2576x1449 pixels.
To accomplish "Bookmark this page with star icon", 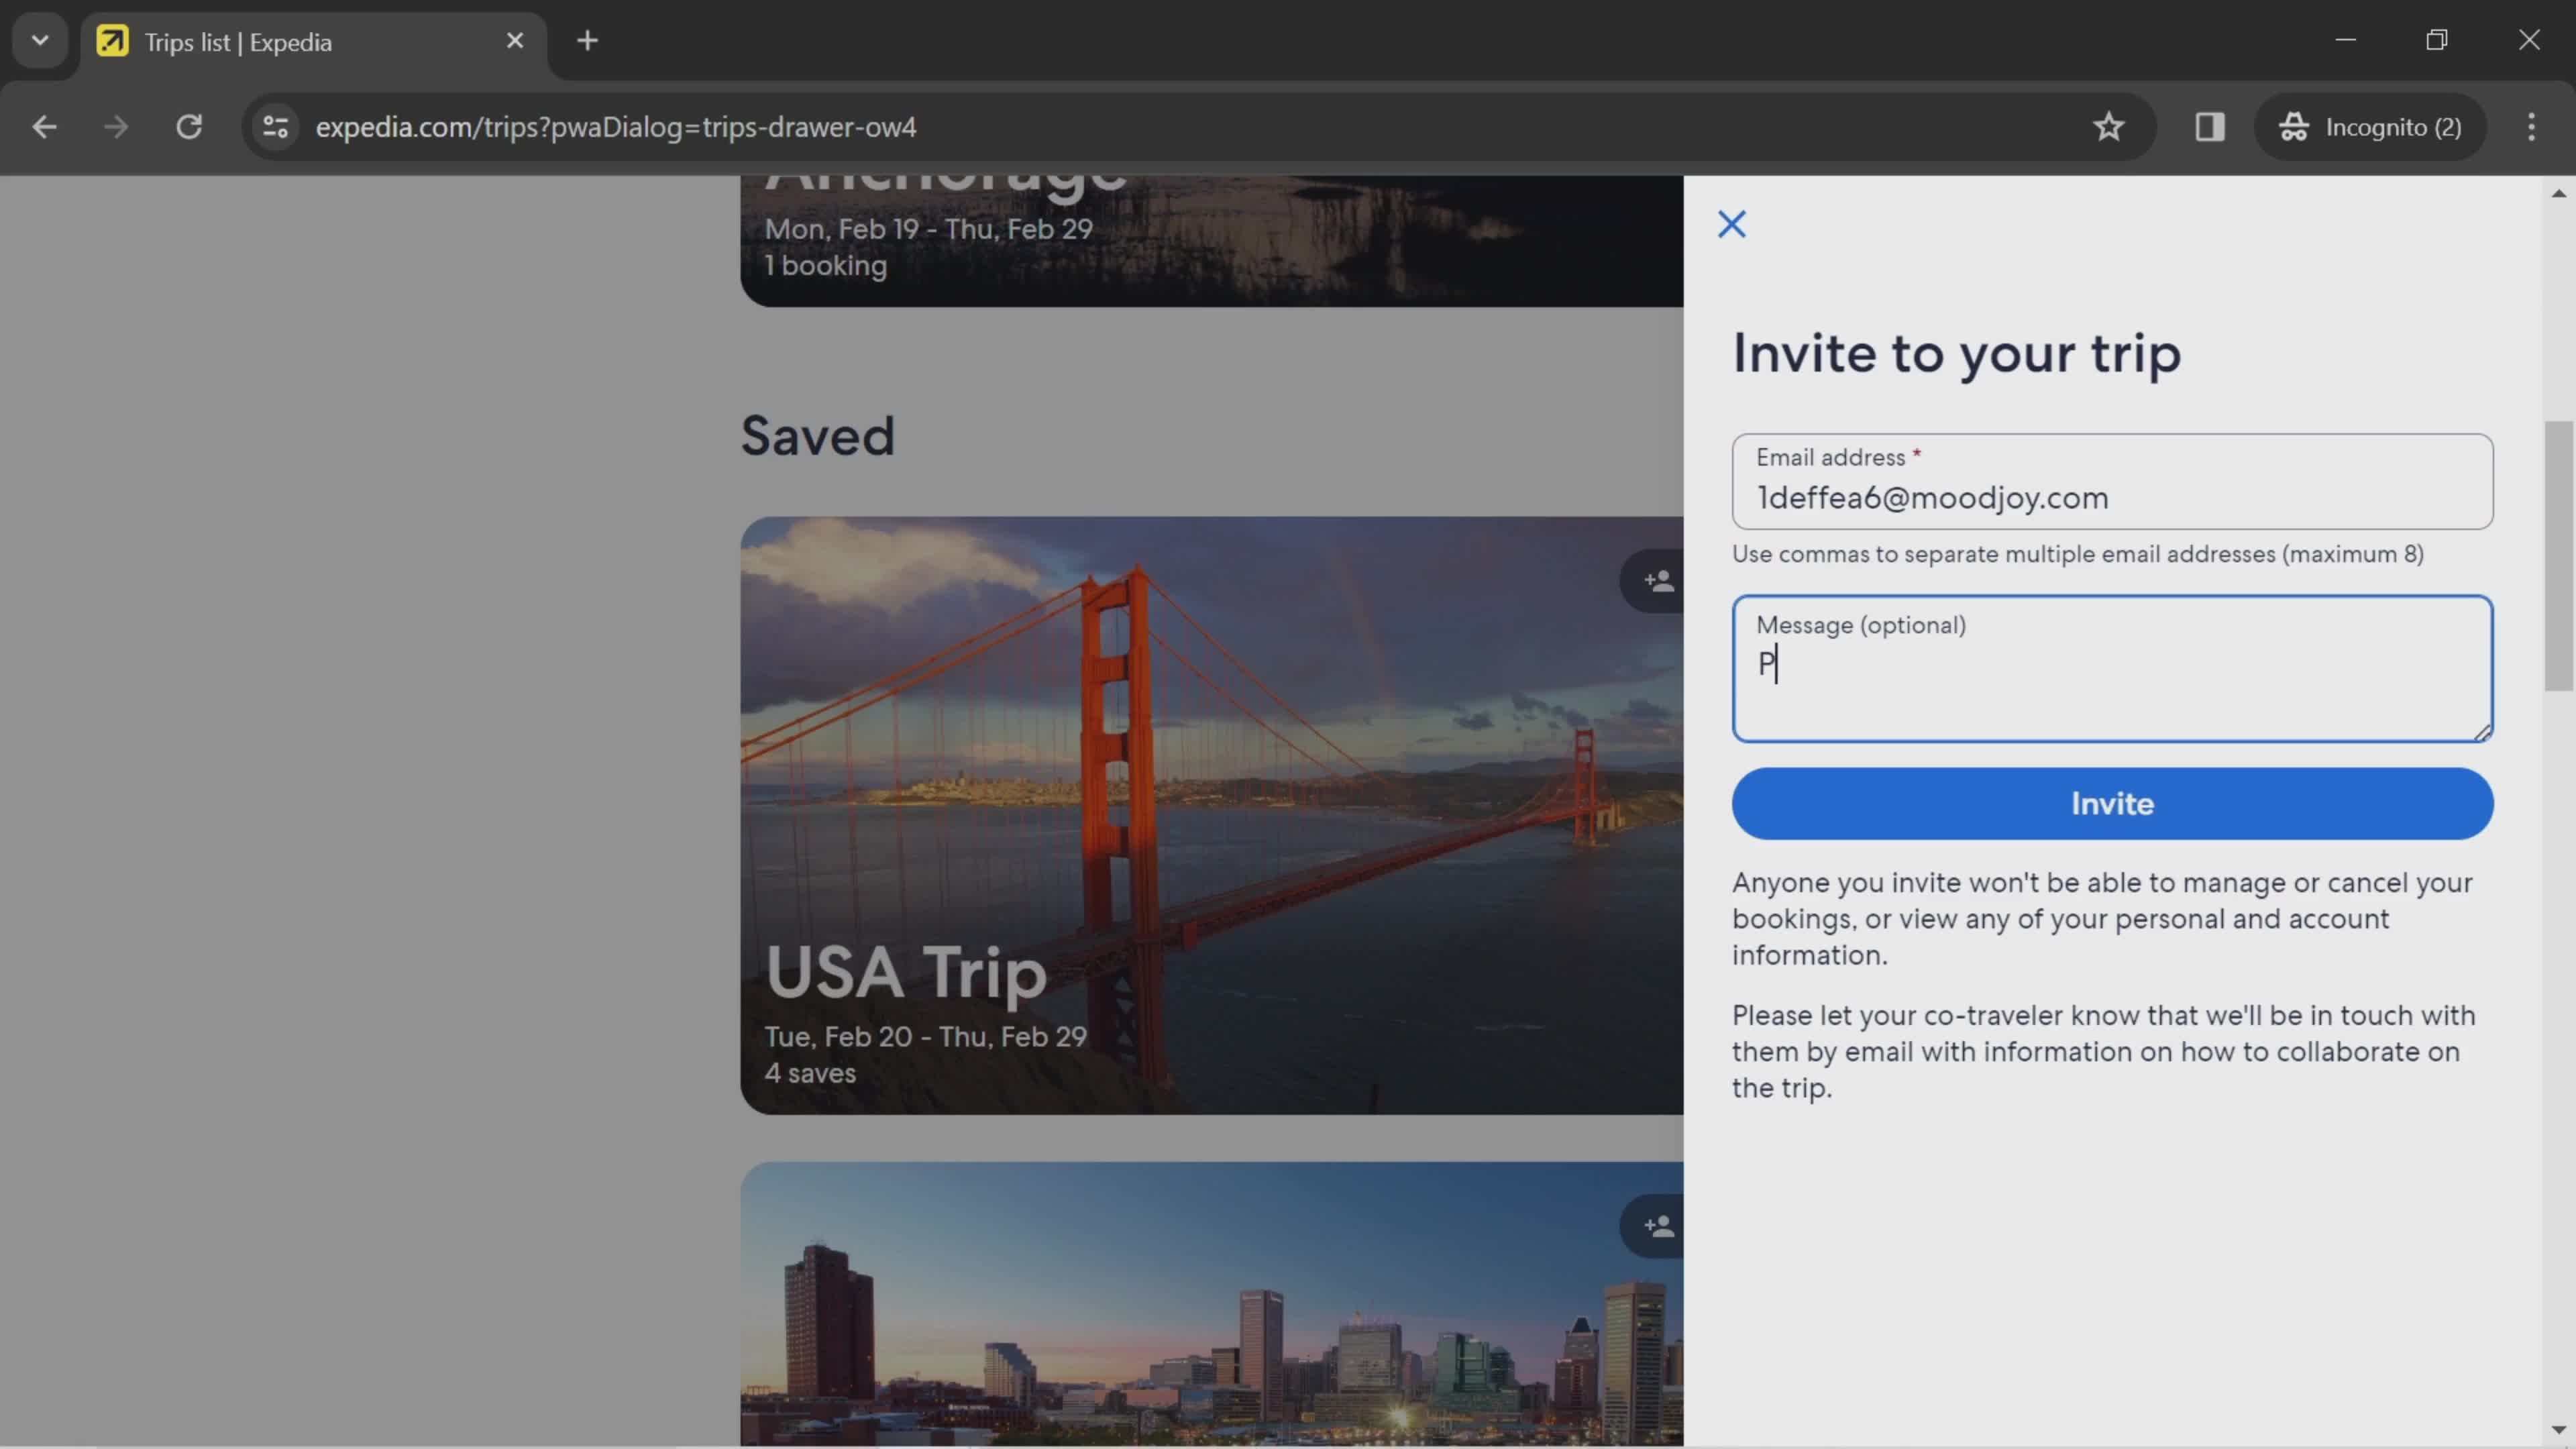I will pyautogui.click(x=2108, y=127).
